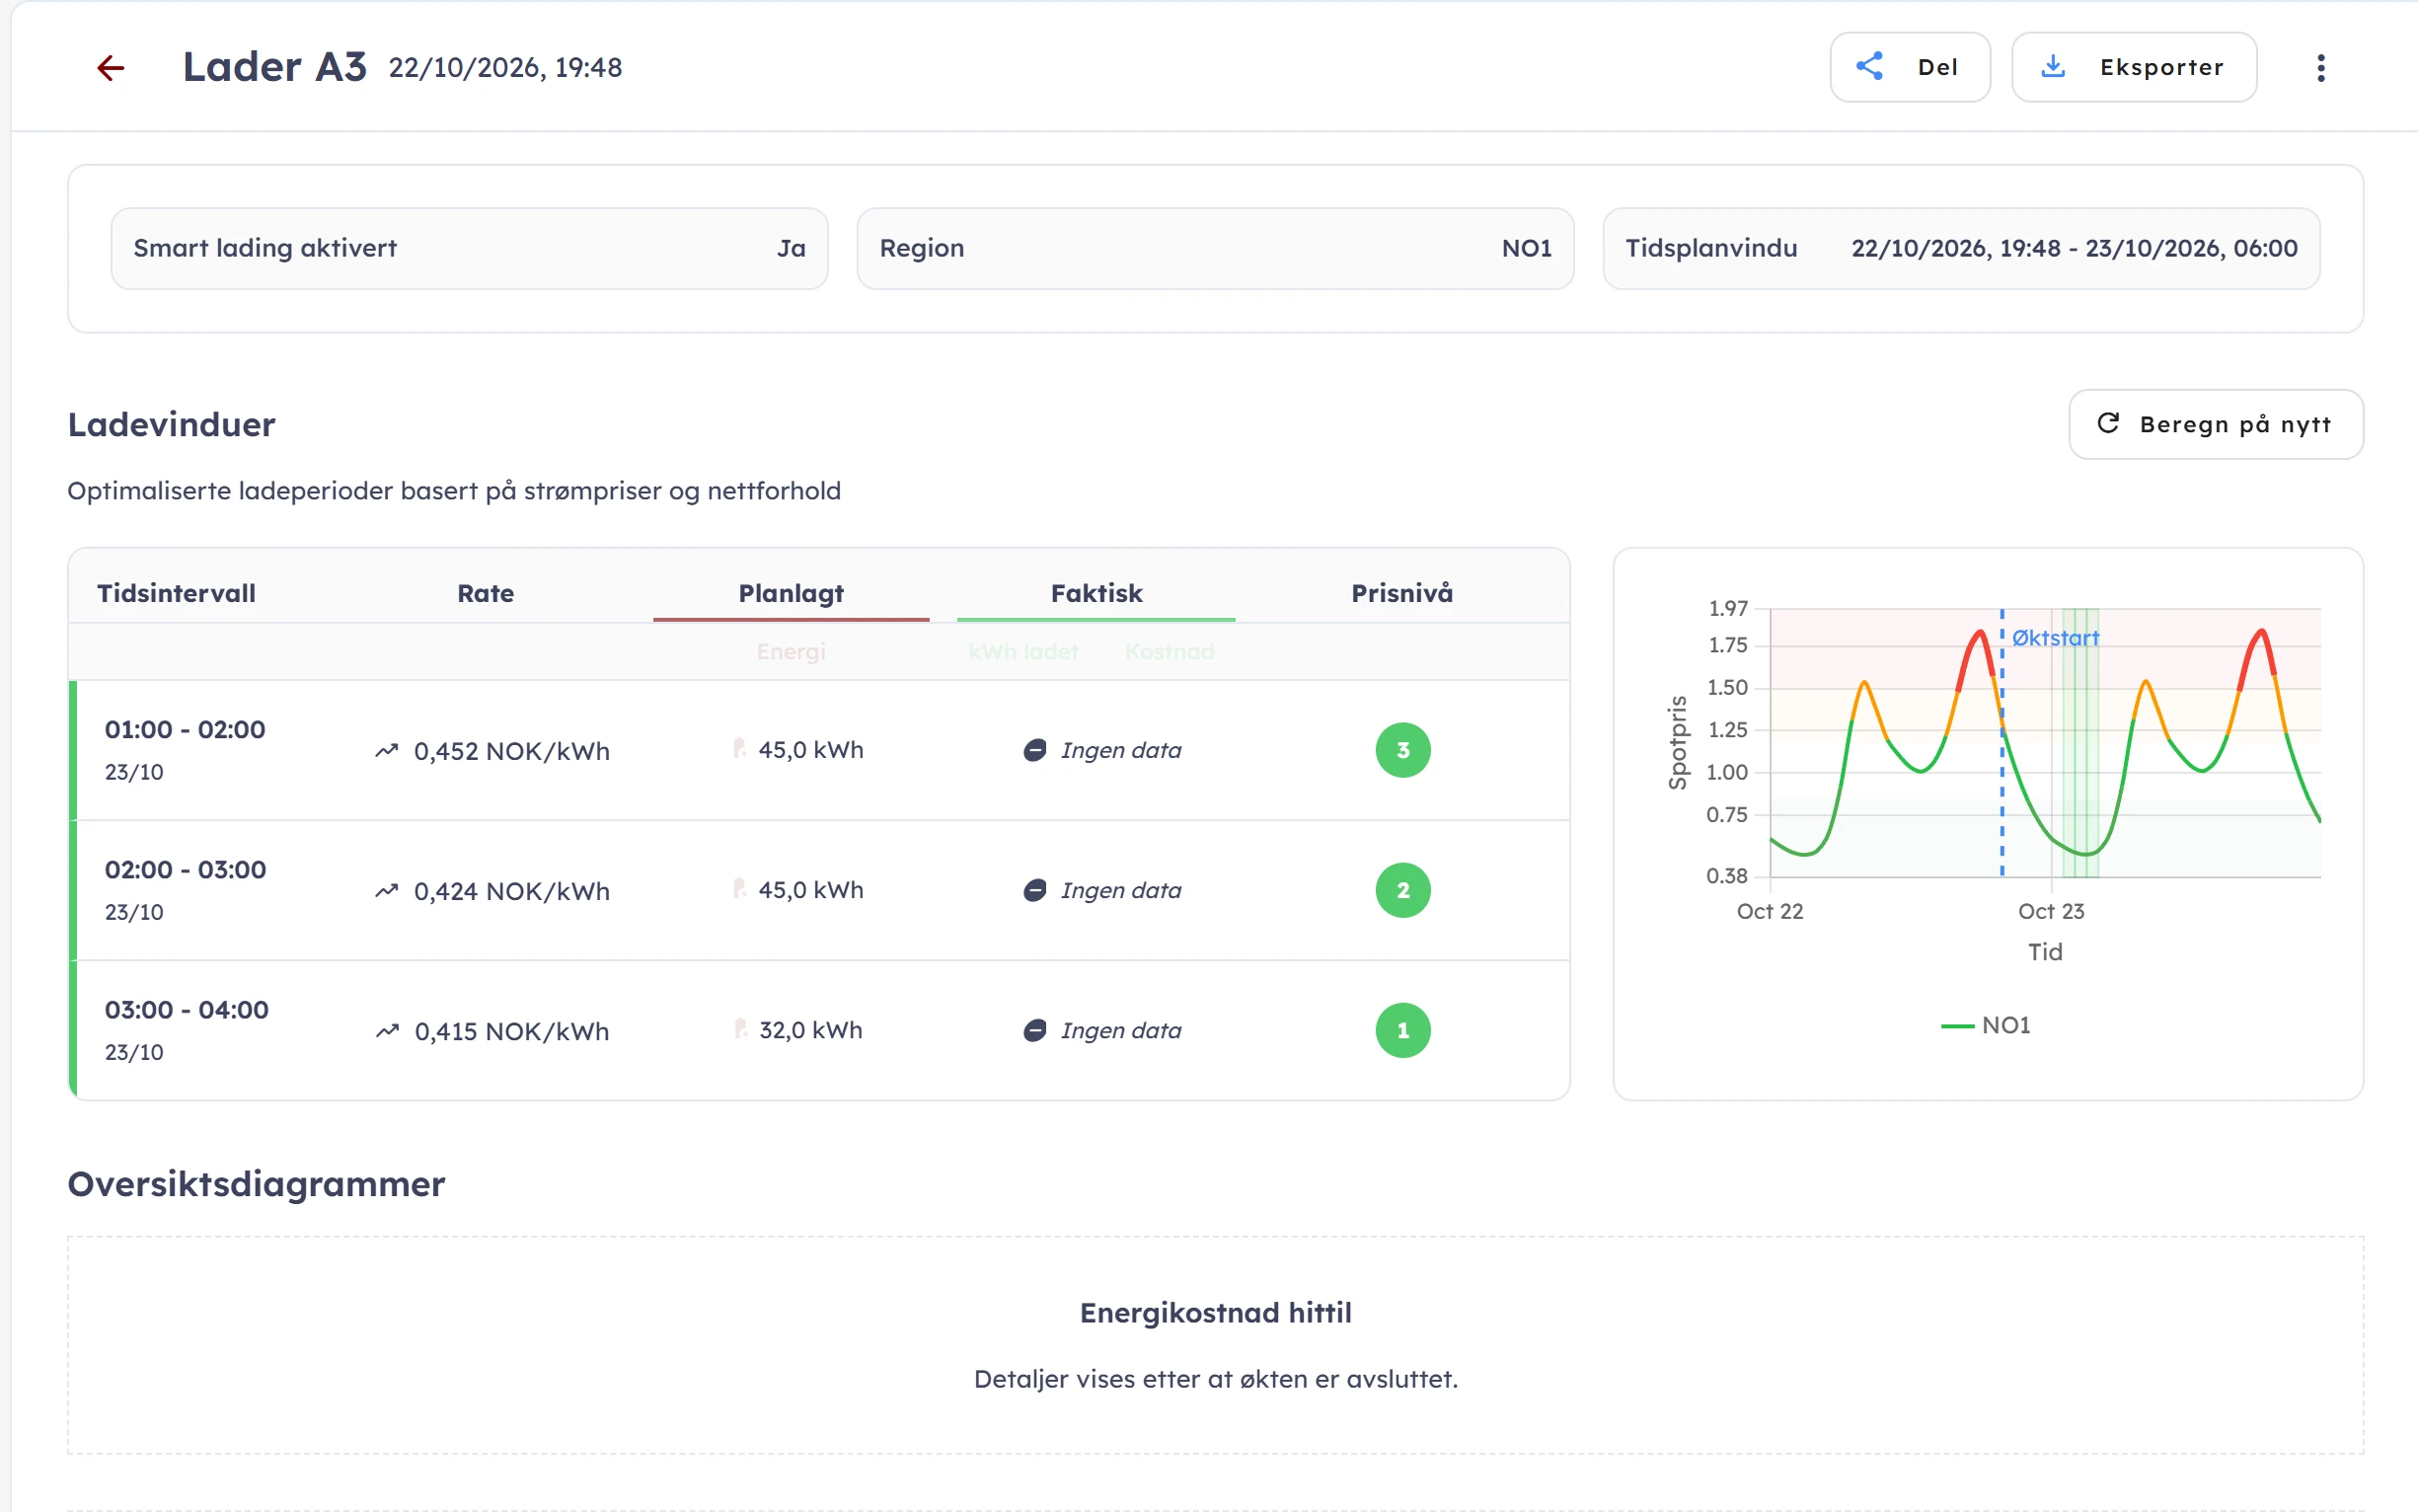Click the Prisnivå column header

pos(1402,593)
